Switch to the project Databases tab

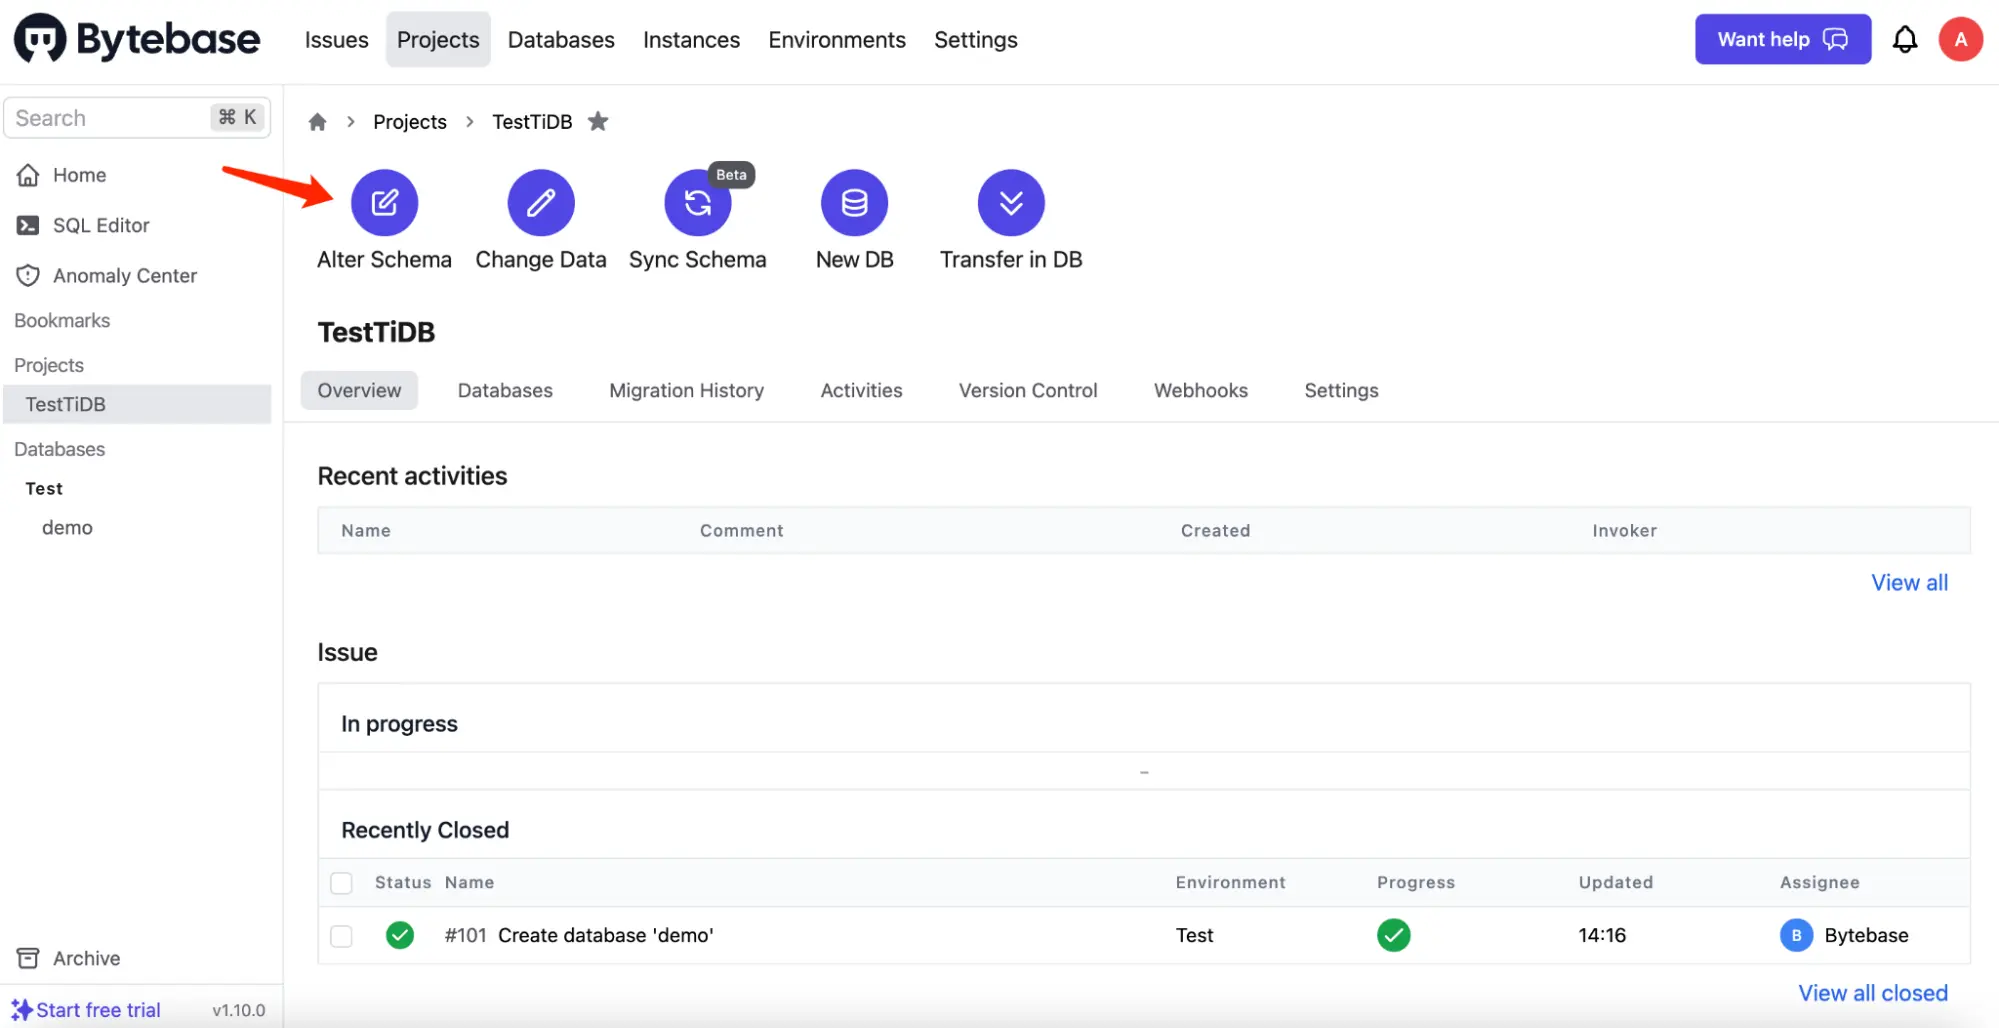(505, 390)
